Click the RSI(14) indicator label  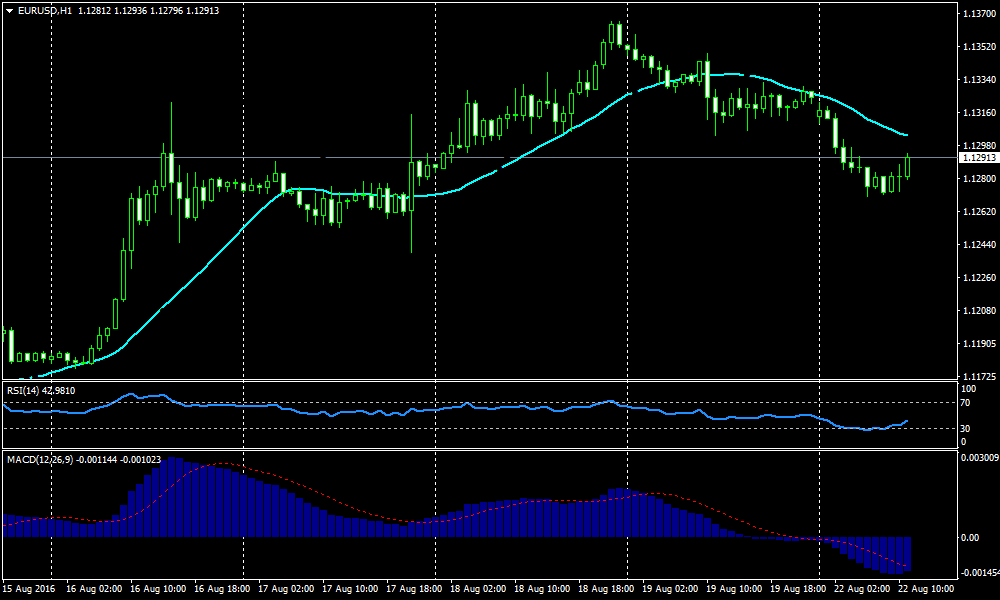(24, 390)
